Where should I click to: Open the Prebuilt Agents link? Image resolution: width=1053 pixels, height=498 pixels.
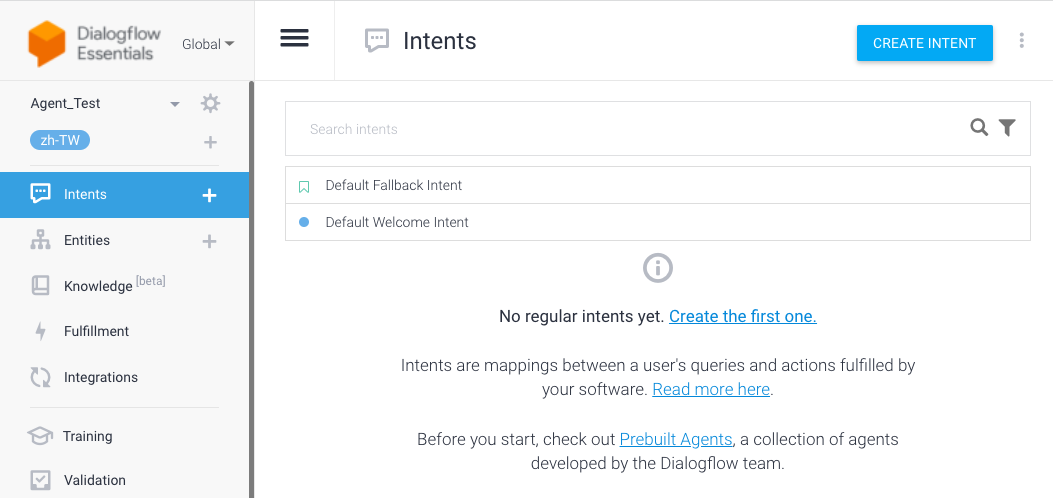[676, 440]
